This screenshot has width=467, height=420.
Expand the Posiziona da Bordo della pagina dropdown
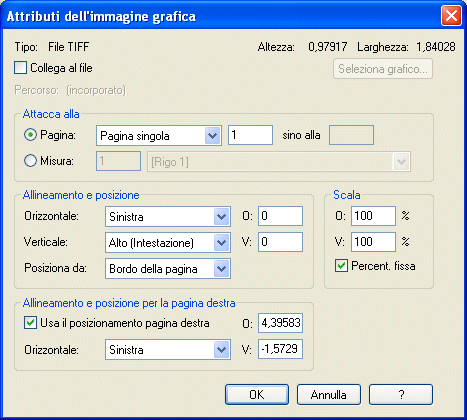[x=168, y=268]
